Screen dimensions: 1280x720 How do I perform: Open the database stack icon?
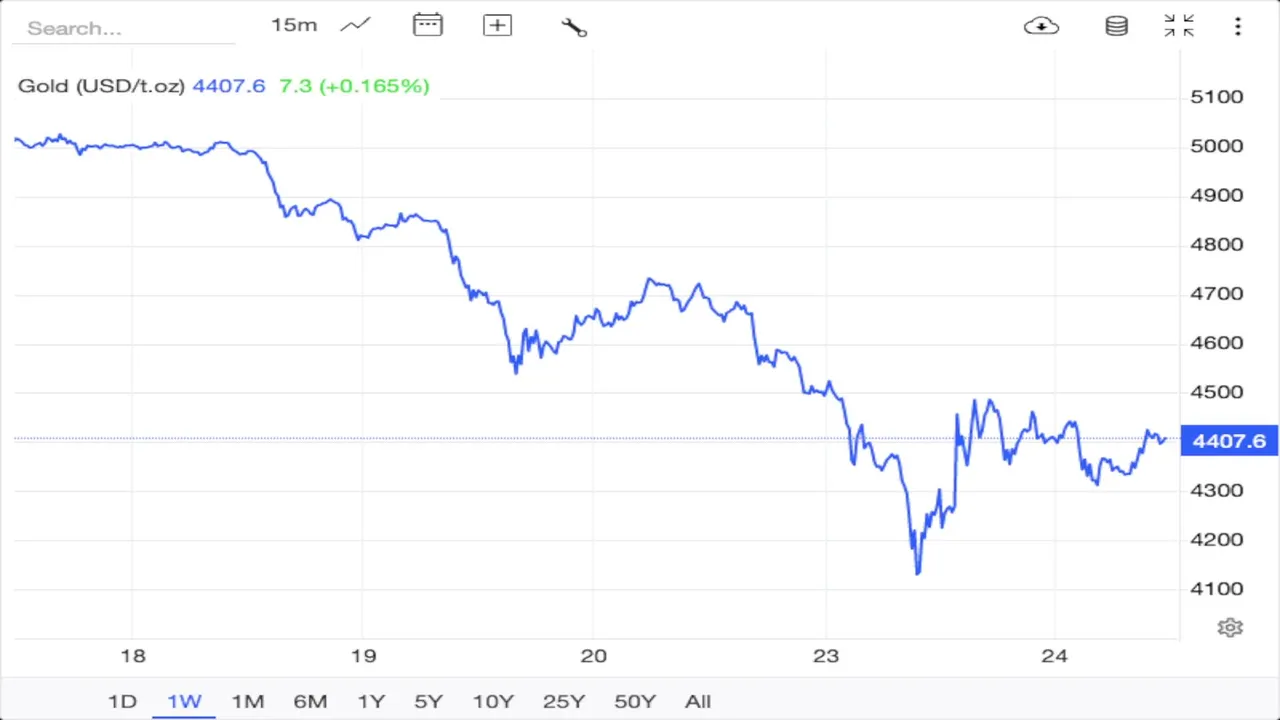click(1116, 26)
